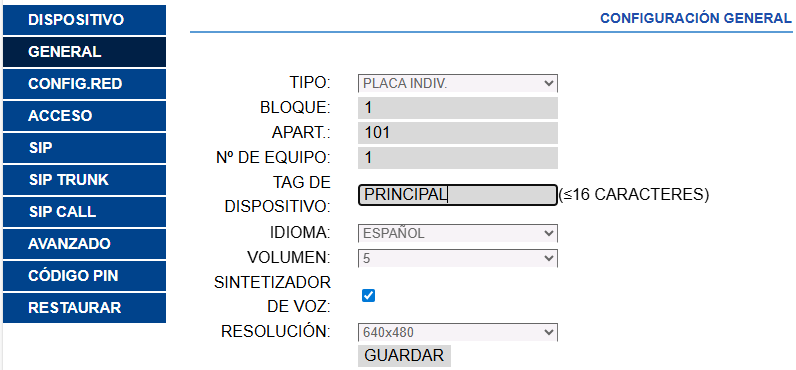Viewport: 796px width, 370px height.
Task: Navigate to SIP TRUNK page
Action: pos(84,180)
